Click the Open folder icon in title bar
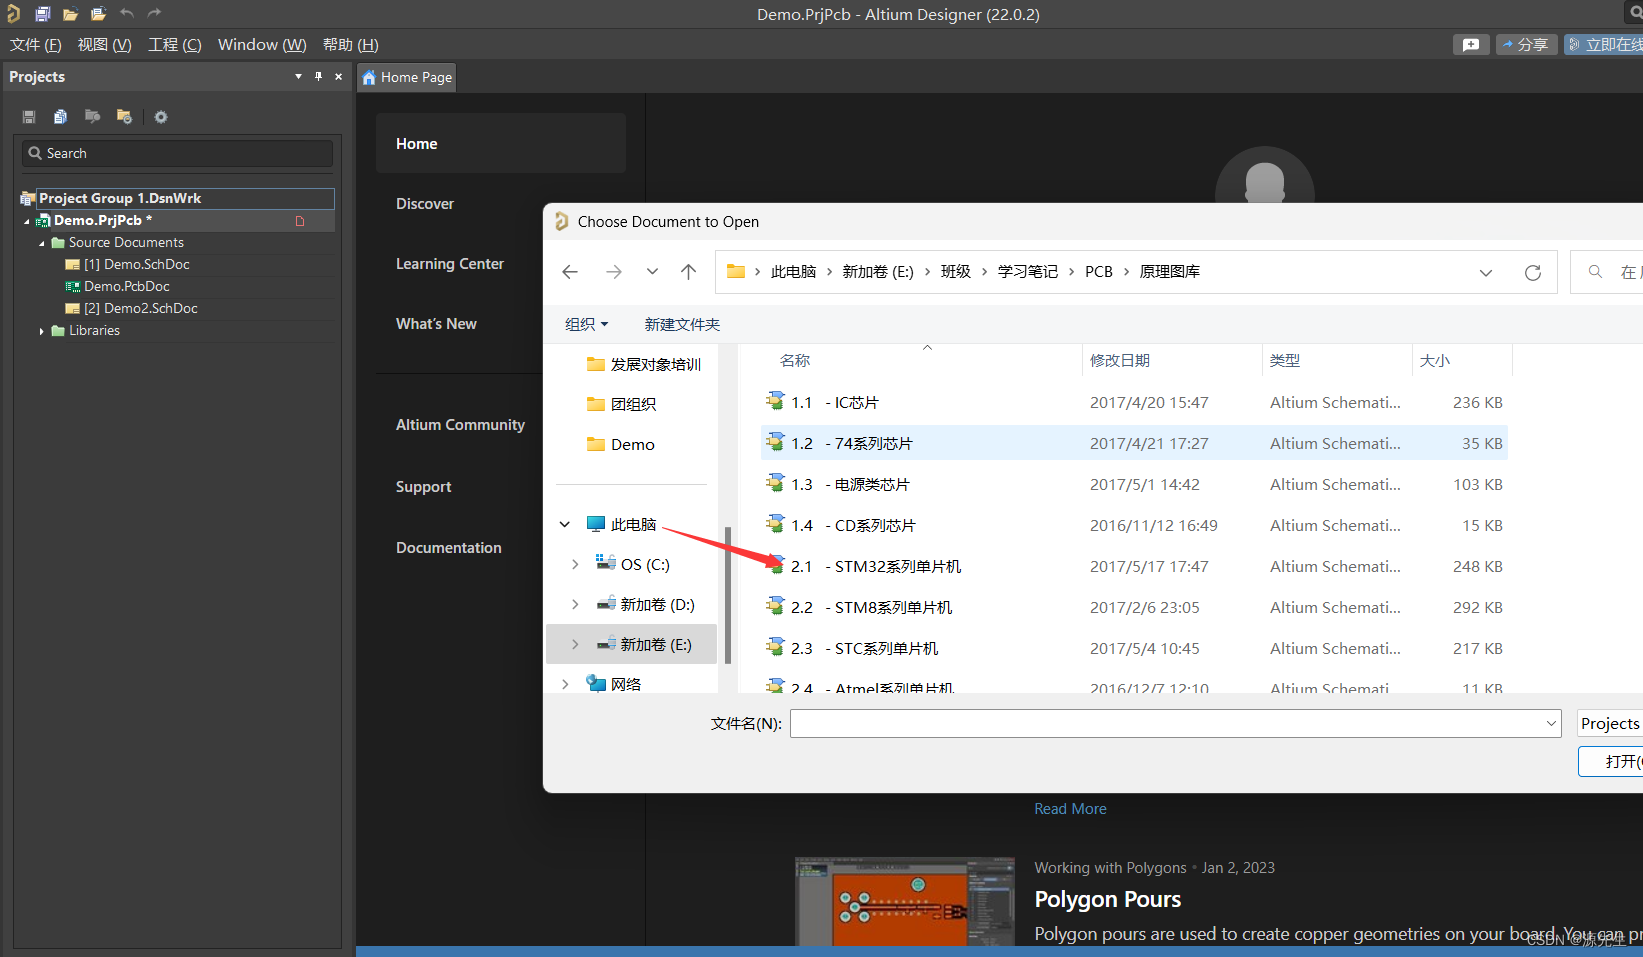This screenshot has height=957, width=1643. pyautogui.click(x=70, y=14)
